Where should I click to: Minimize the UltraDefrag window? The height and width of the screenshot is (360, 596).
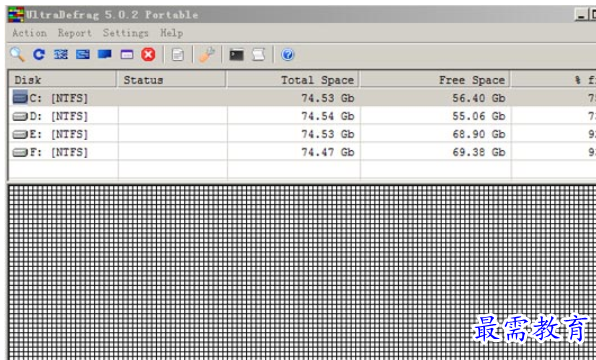pyautogui.click(x=580, y=15)
